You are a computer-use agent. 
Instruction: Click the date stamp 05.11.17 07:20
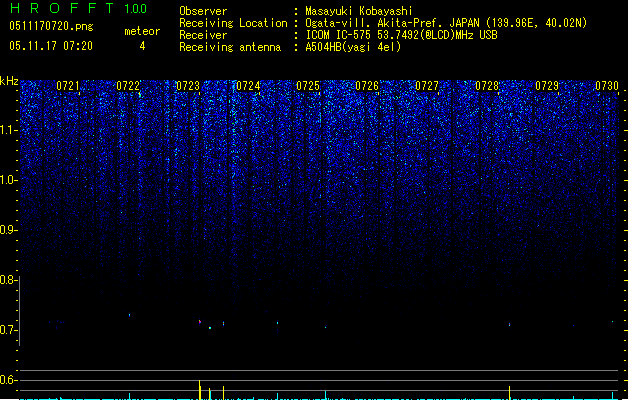click(51, 46)
